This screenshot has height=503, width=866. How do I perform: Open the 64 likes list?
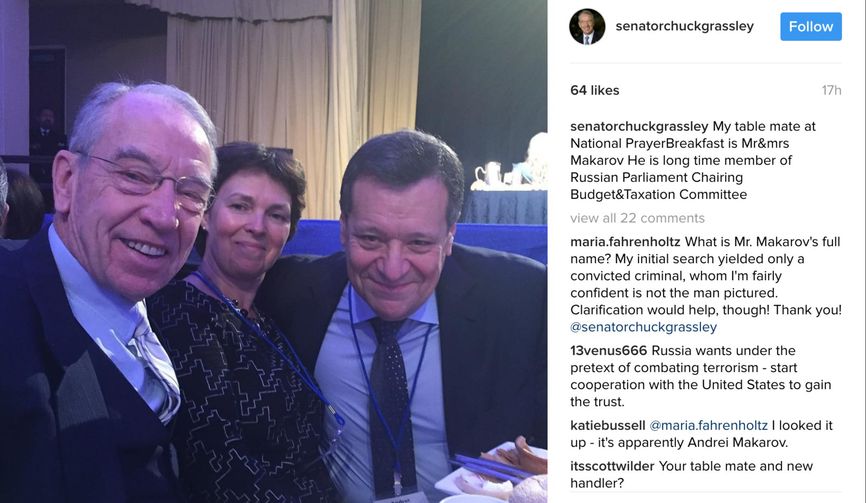[595, 90]
